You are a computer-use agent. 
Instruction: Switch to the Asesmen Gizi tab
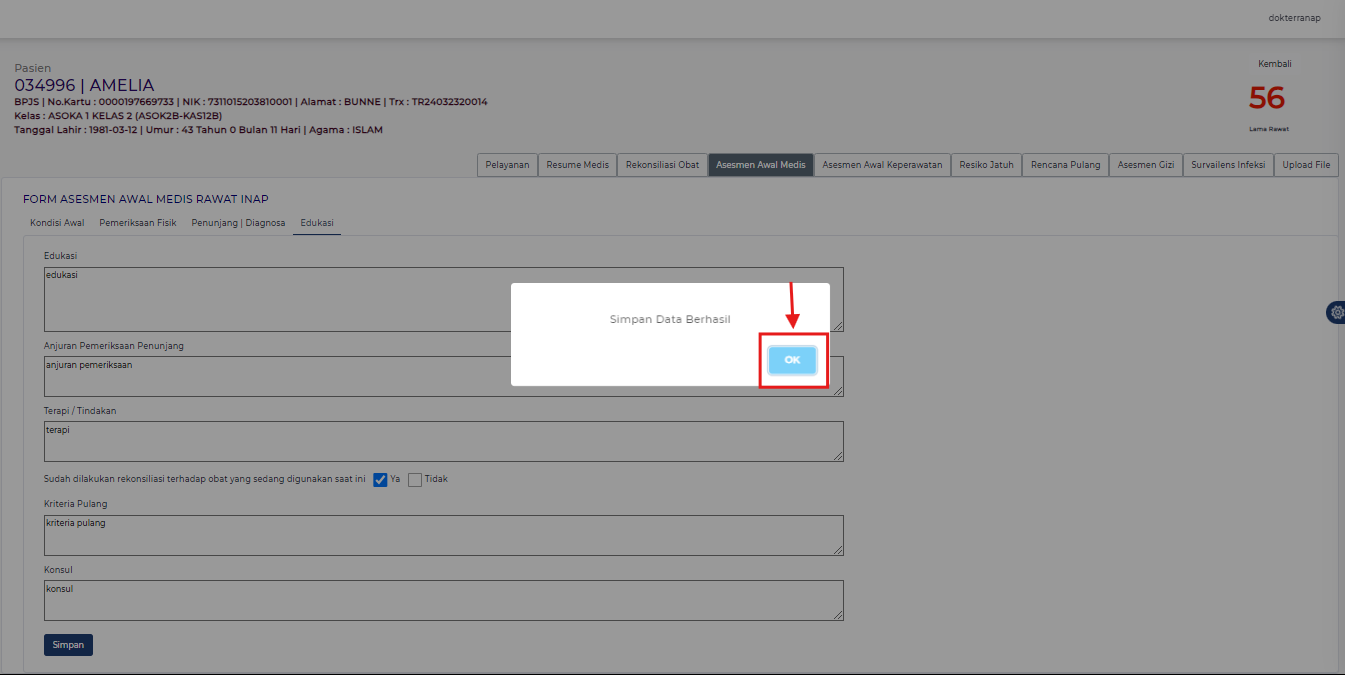click(1145, 165)
